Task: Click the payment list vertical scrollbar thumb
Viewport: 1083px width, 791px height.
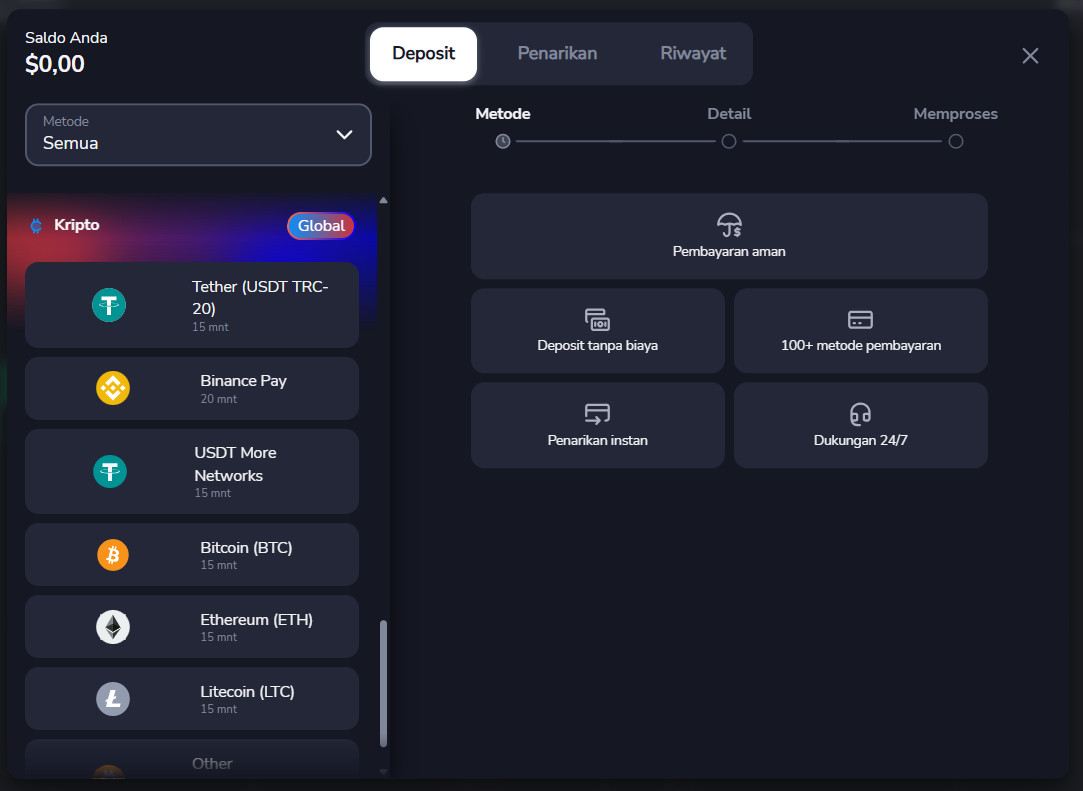Action: (384, 683)
